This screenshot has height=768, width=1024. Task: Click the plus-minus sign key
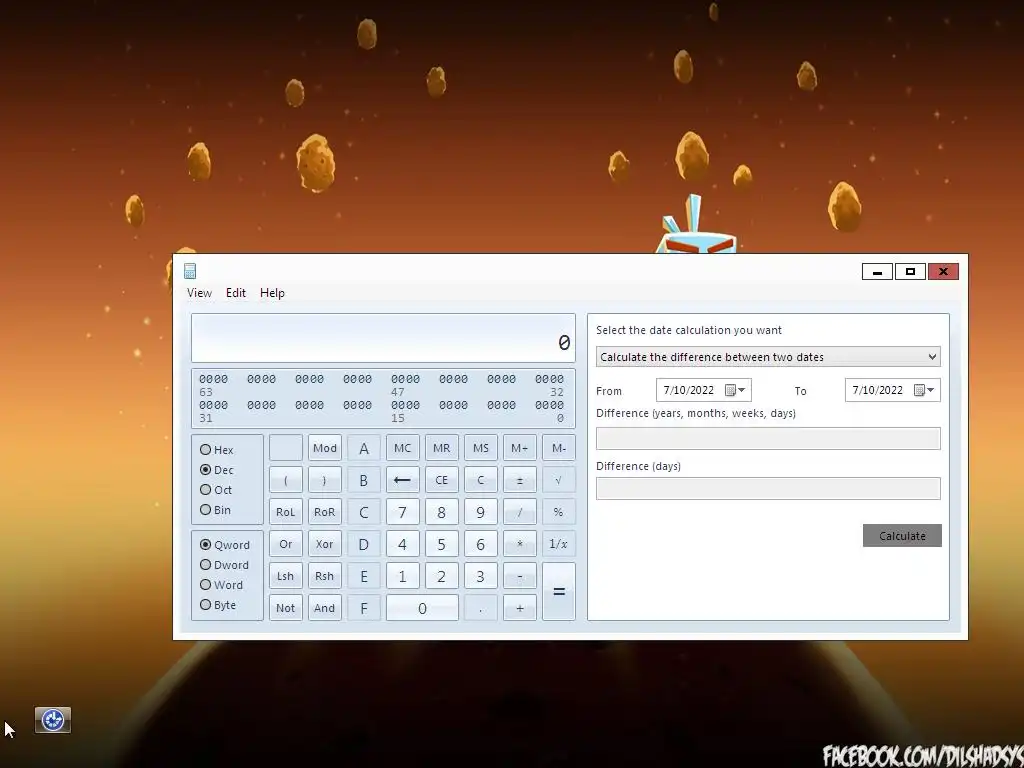click(520, 480)
